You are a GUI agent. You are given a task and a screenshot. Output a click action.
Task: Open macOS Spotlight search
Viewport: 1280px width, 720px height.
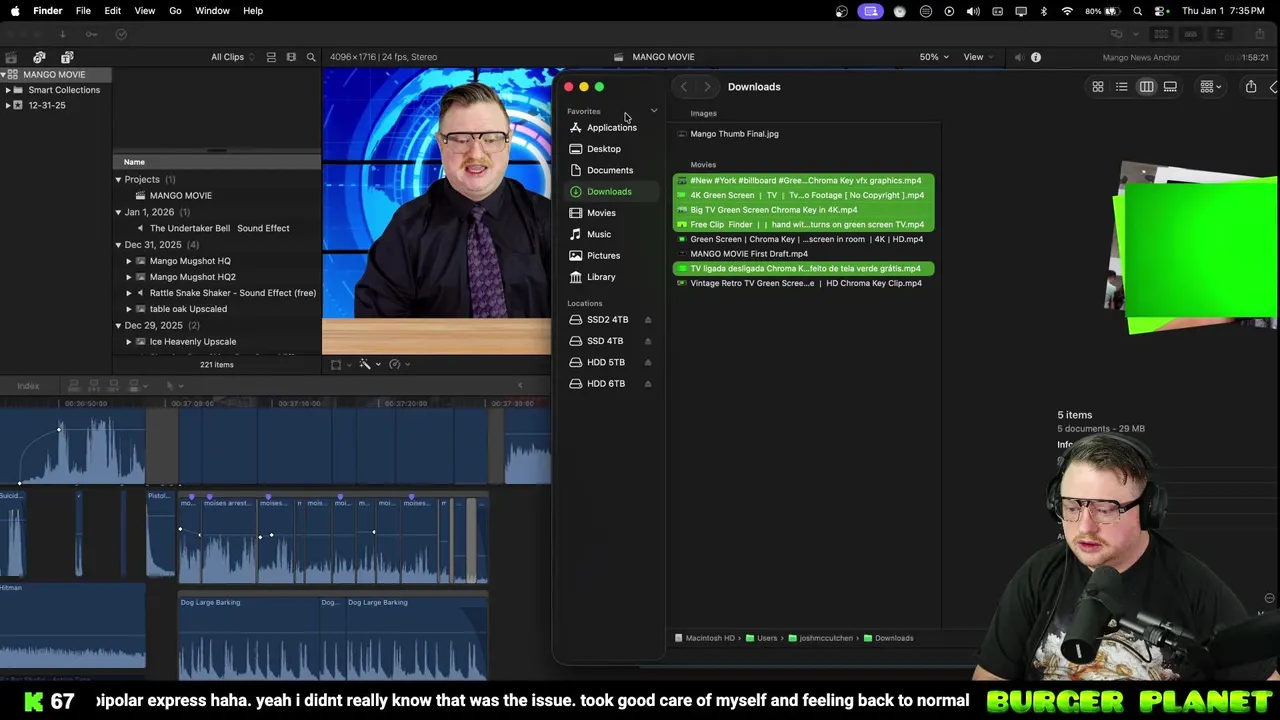pos(1138,11)
